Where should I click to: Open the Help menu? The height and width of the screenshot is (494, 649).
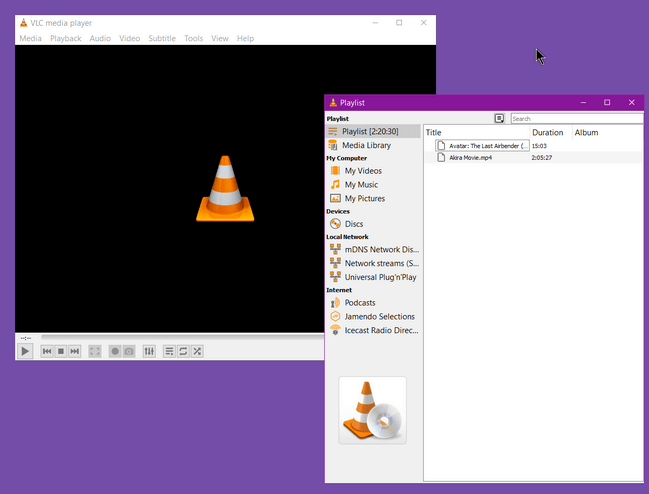245,38
